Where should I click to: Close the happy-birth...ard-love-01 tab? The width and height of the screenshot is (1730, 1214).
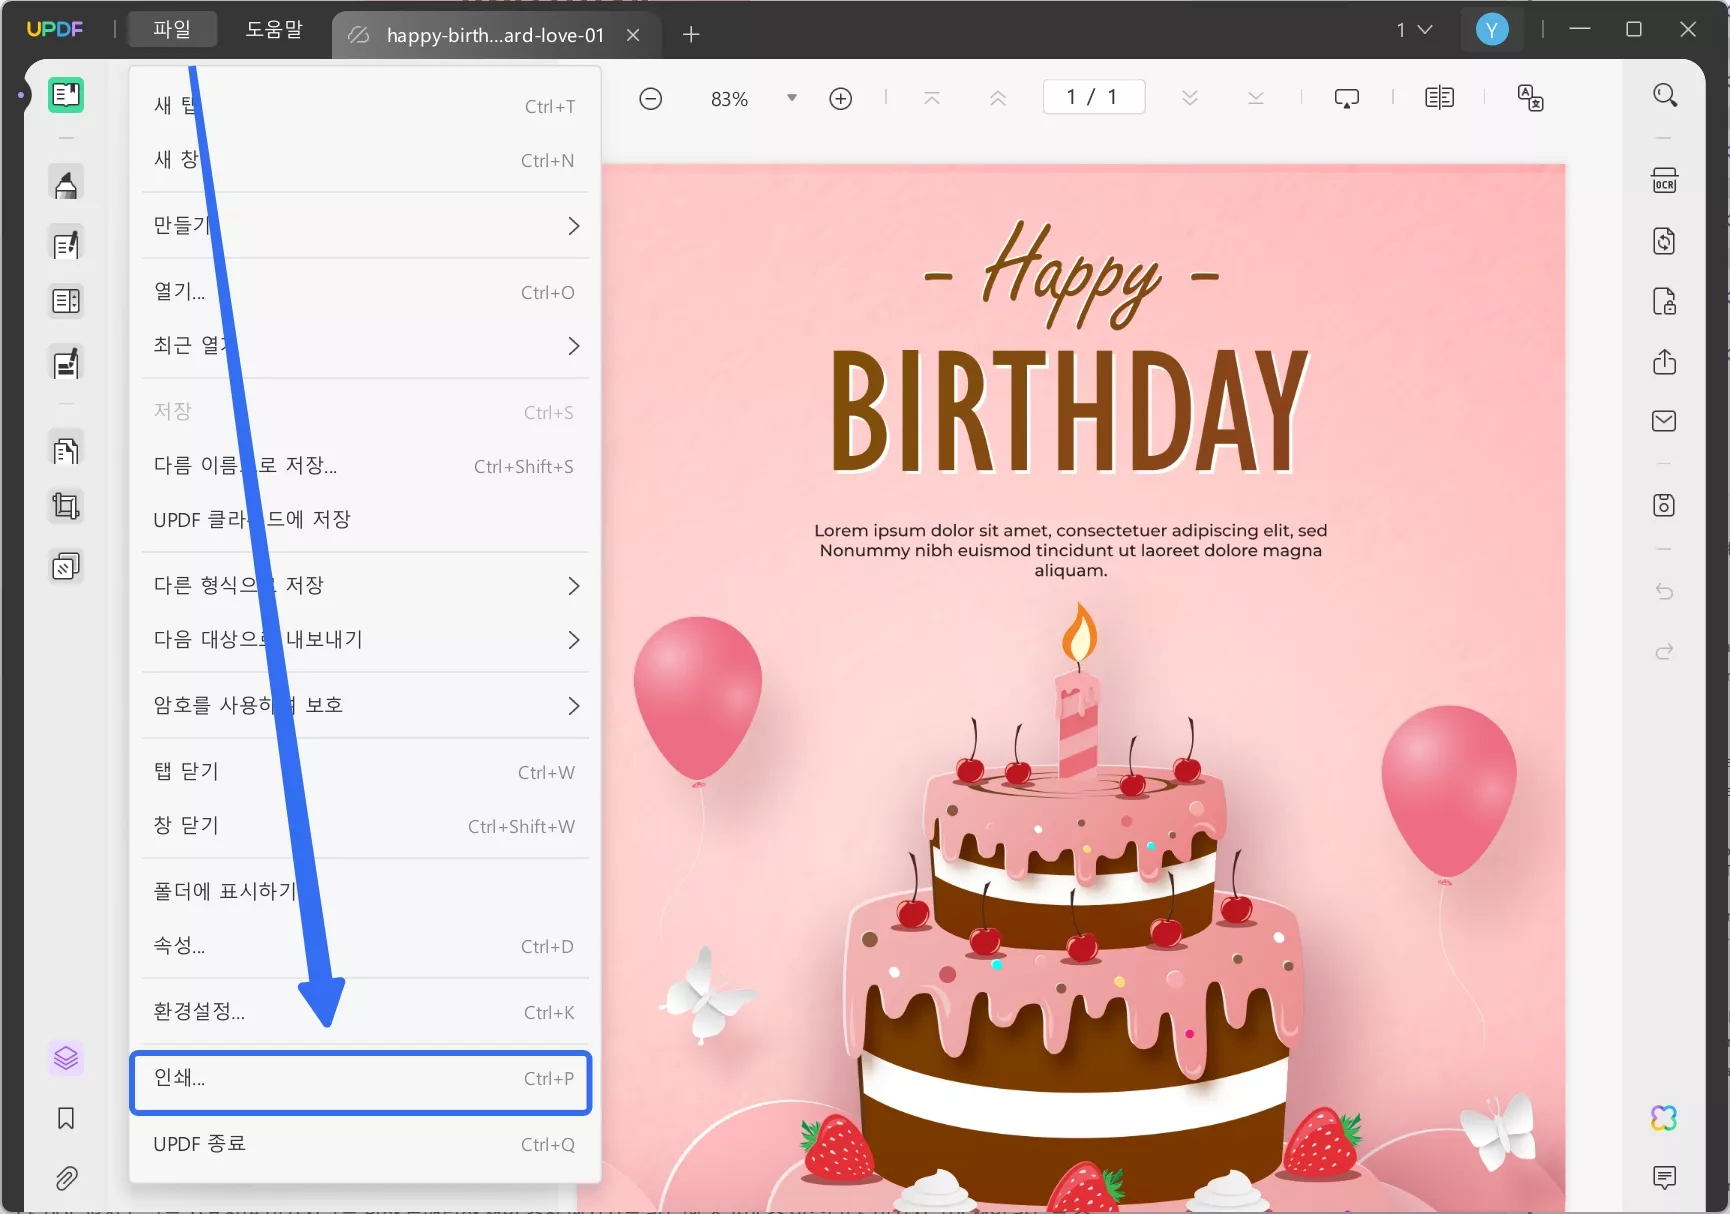pyautogui.click(x=633, y=35)
